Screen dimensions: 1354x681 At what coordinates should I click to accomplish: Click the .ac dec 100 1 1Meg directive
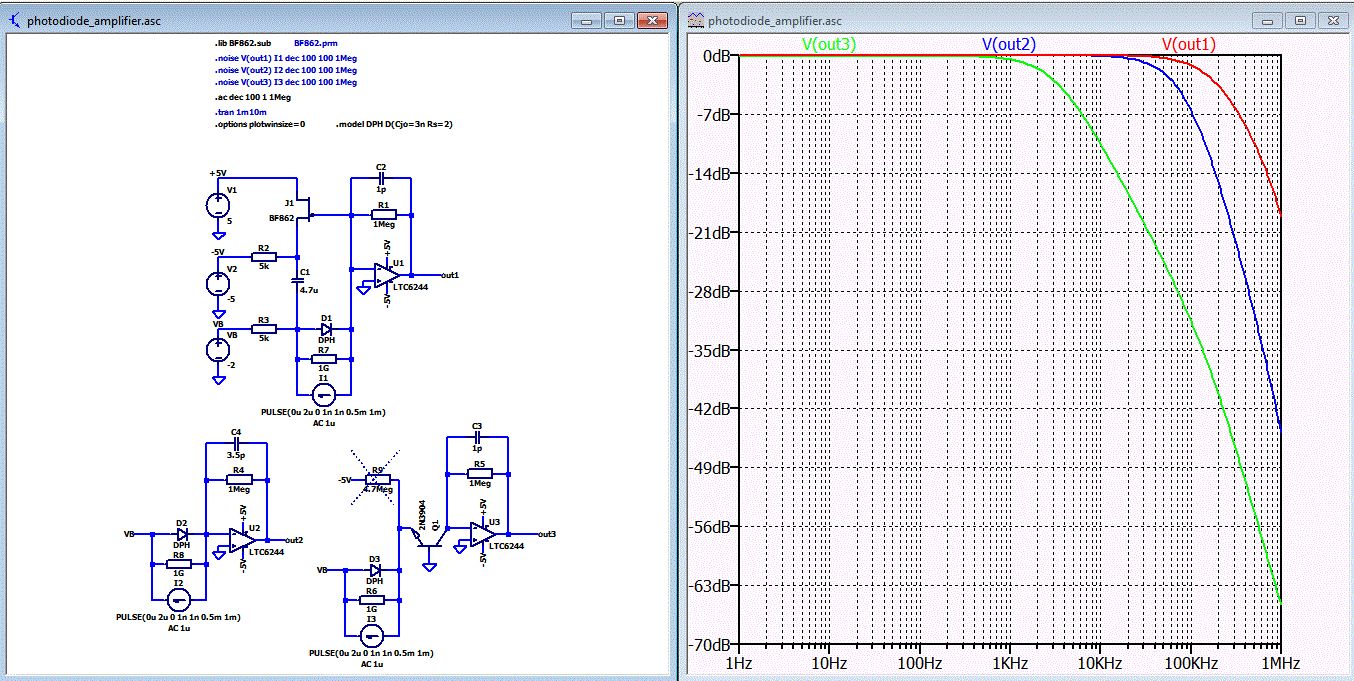point(252,98)
